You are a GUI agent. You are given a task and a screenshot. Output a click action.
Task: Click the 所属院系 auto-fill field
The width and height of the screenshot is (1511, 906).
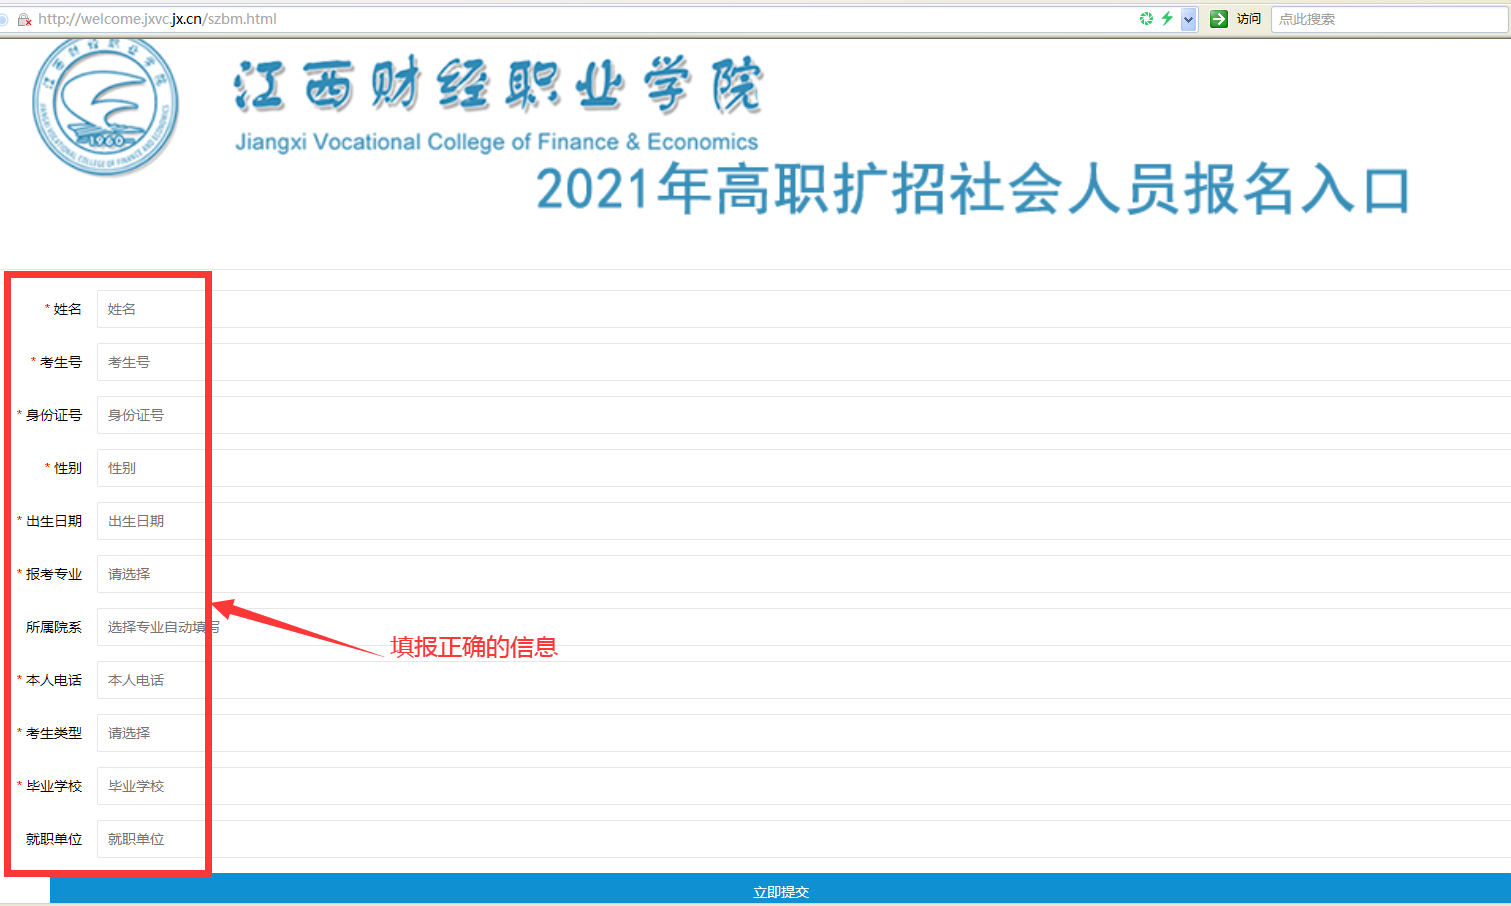800,627
